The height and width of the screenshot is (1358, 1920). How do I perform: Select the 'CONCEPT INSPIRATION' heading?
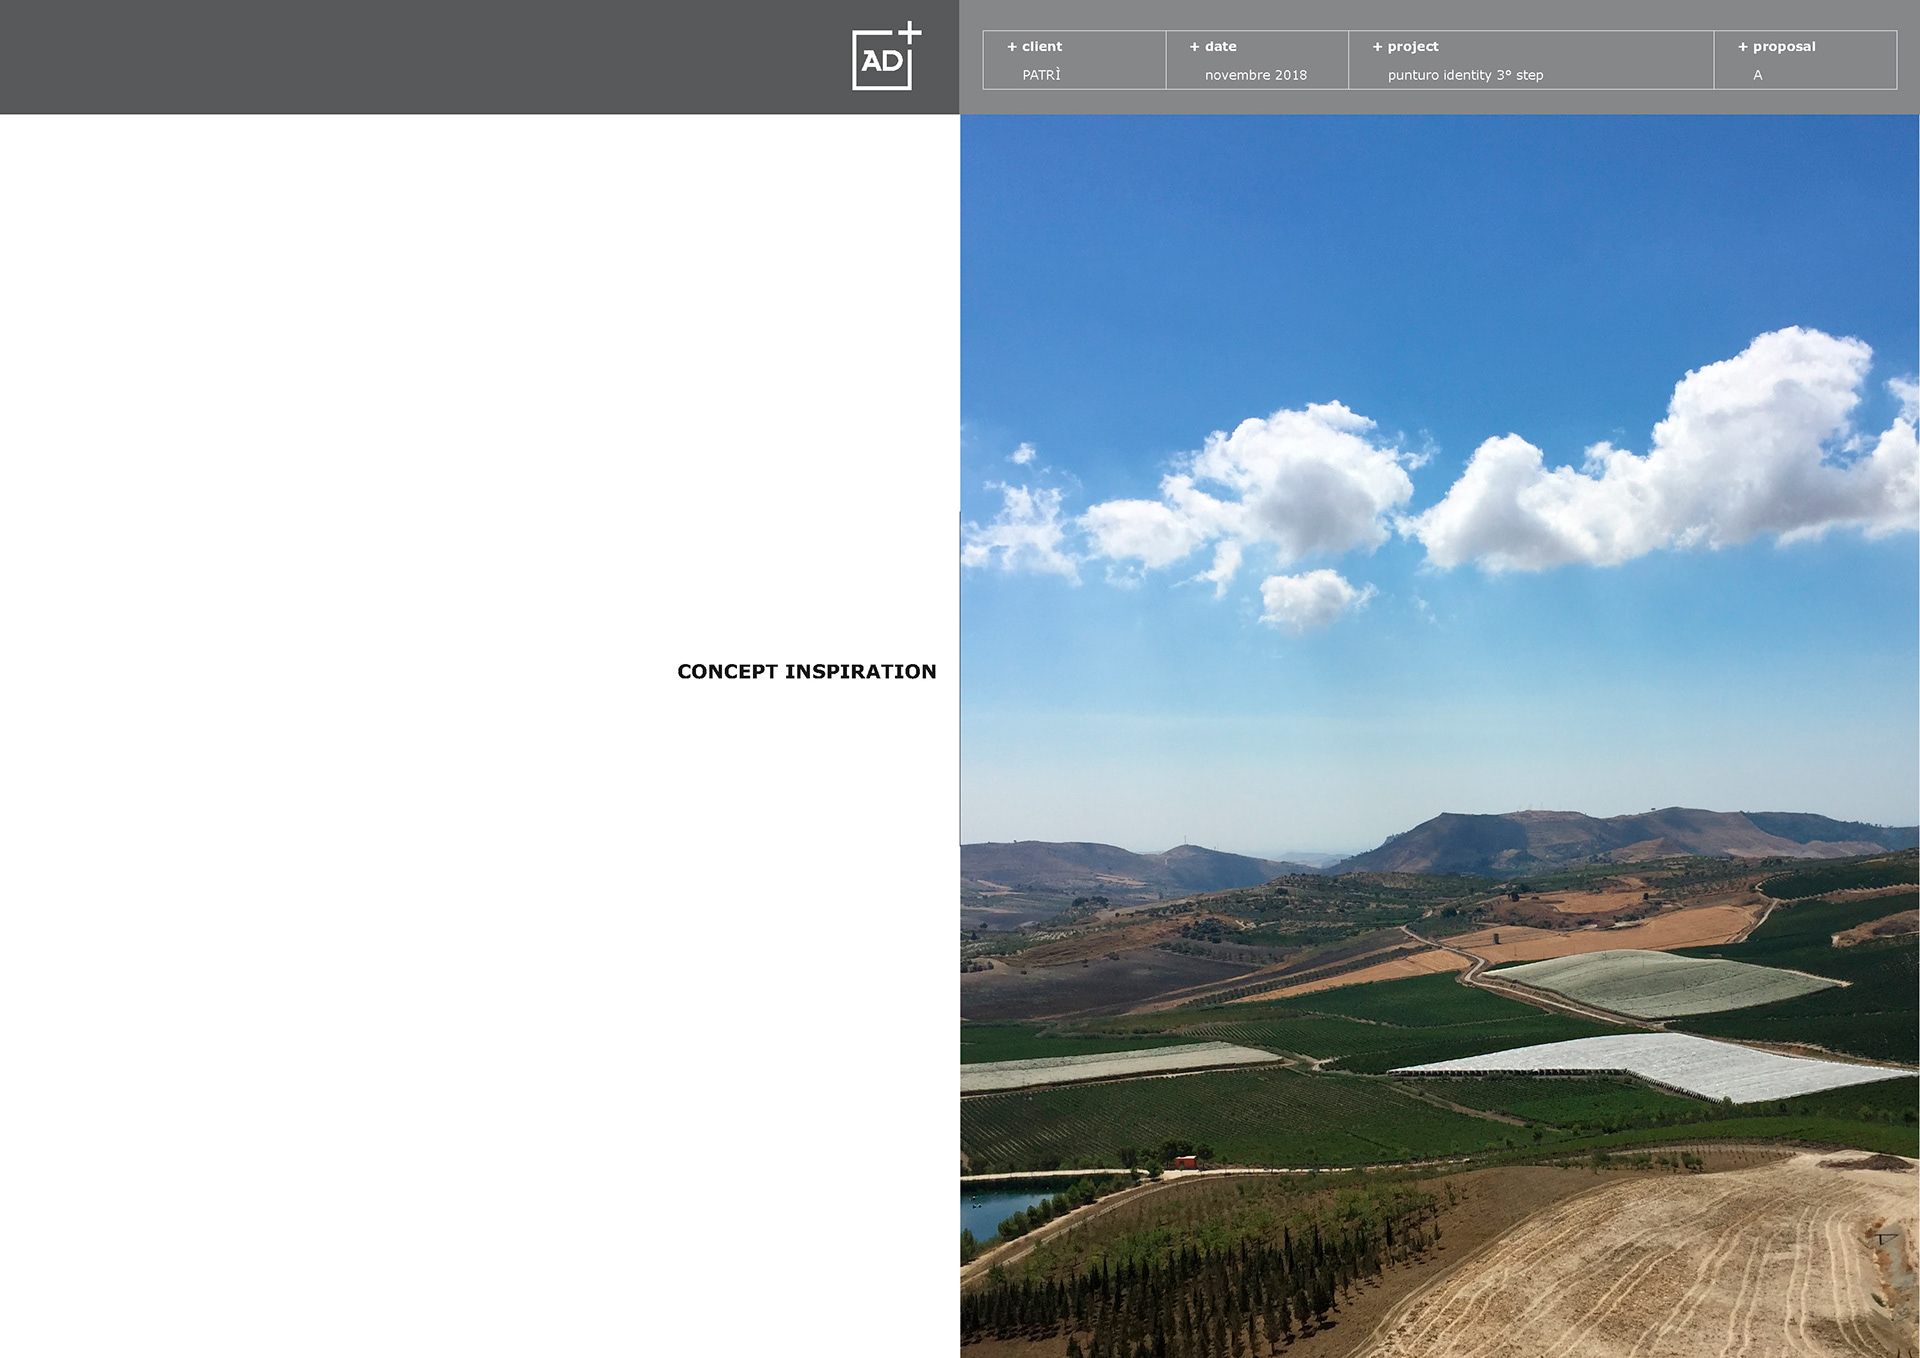click(x=807, y=672)
